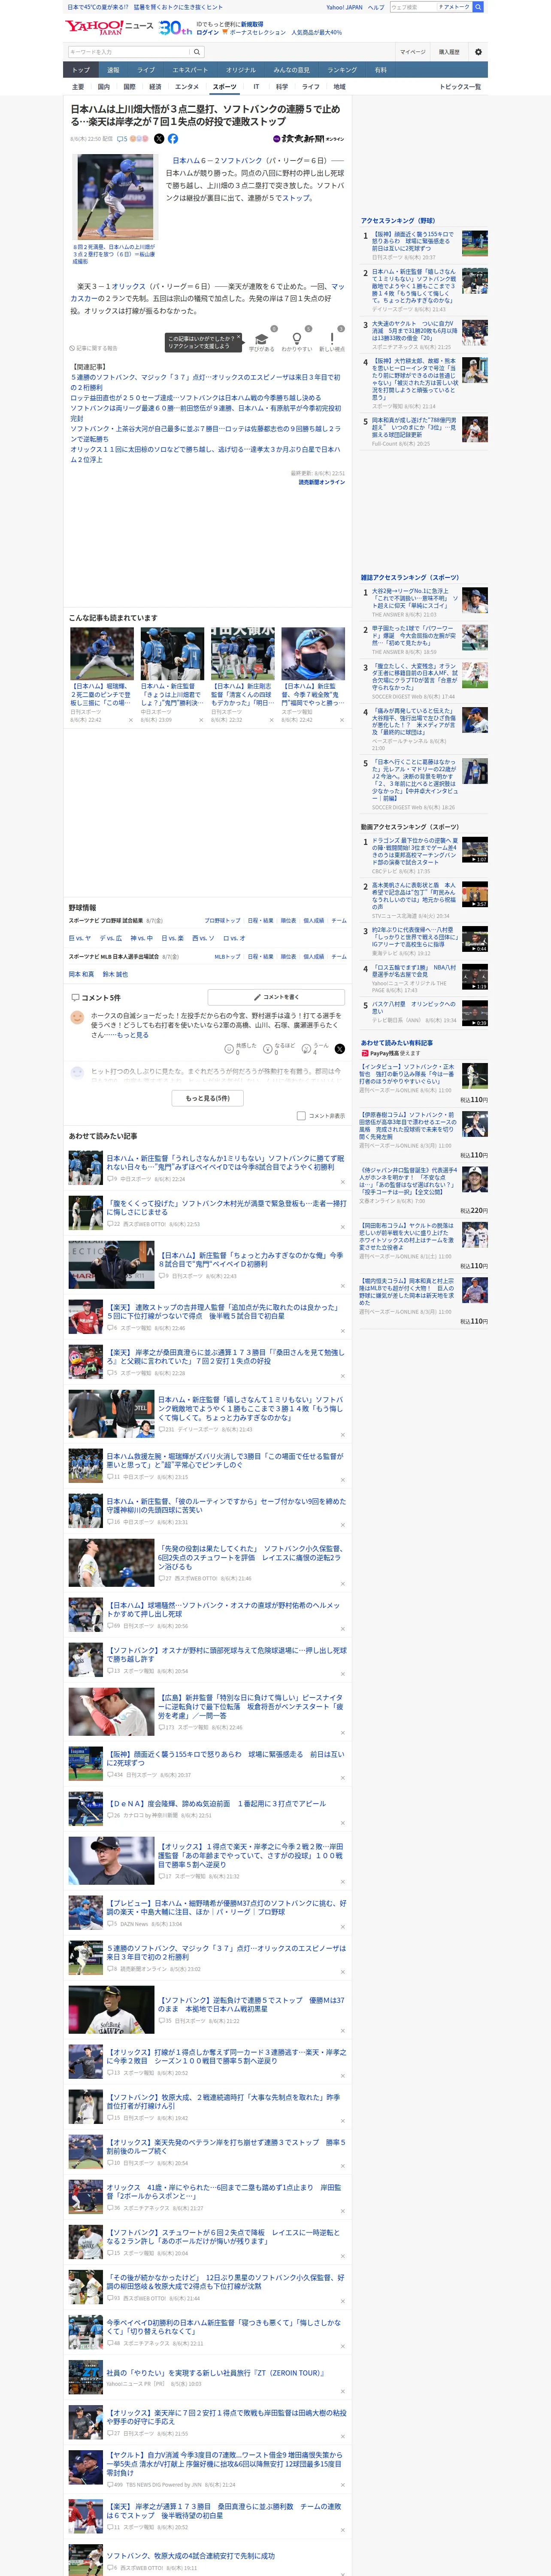
Task: Open the 岡本 和真 player link
Action: (x=81, y=974)
